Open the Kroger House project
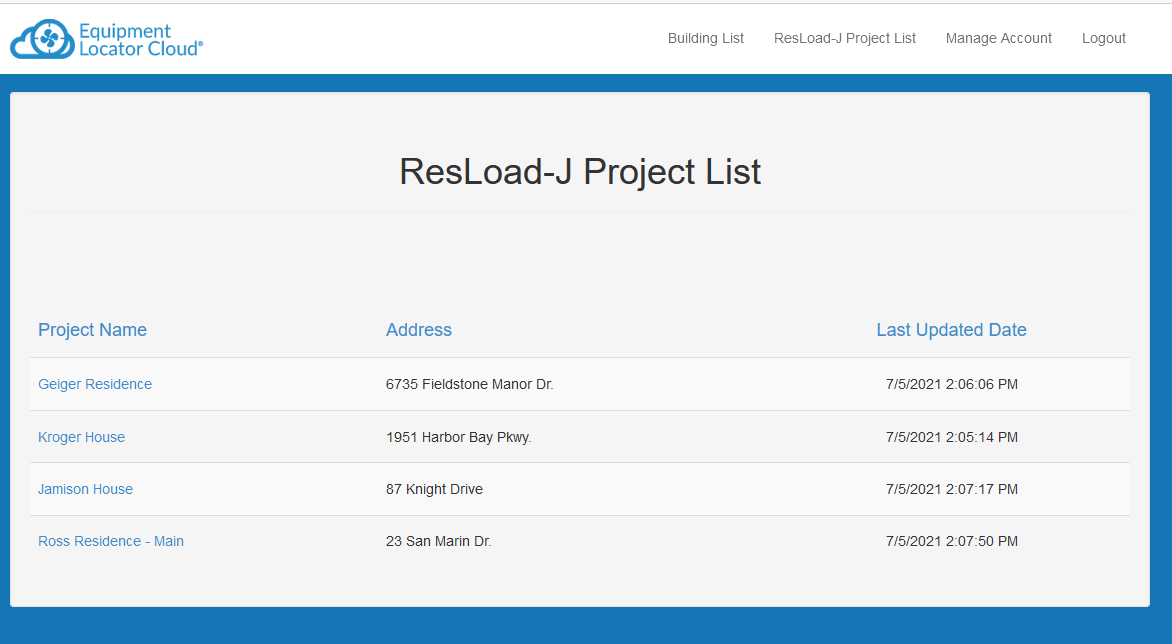The width and height of the screenshot is (1172, 644). [x=81, y=437]
